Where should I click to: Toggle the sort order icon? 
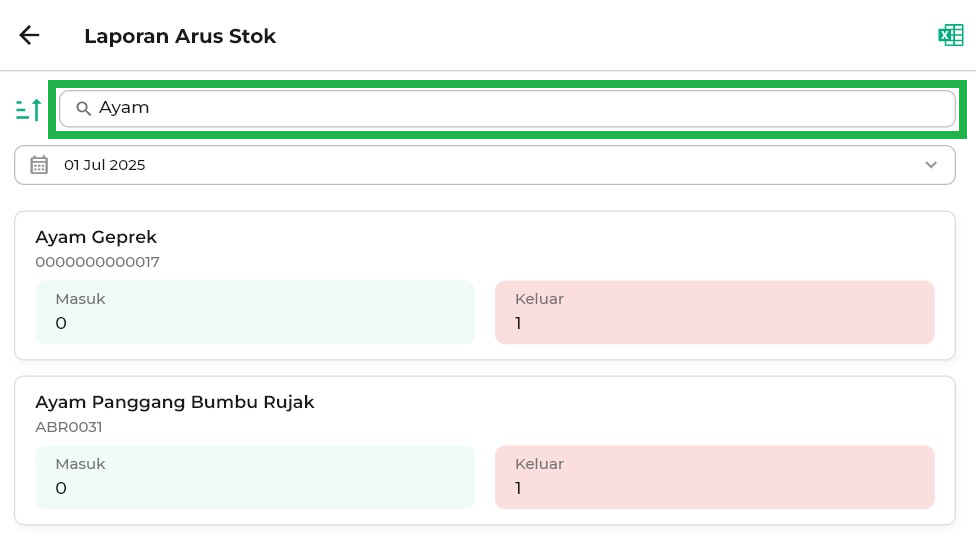29,109
